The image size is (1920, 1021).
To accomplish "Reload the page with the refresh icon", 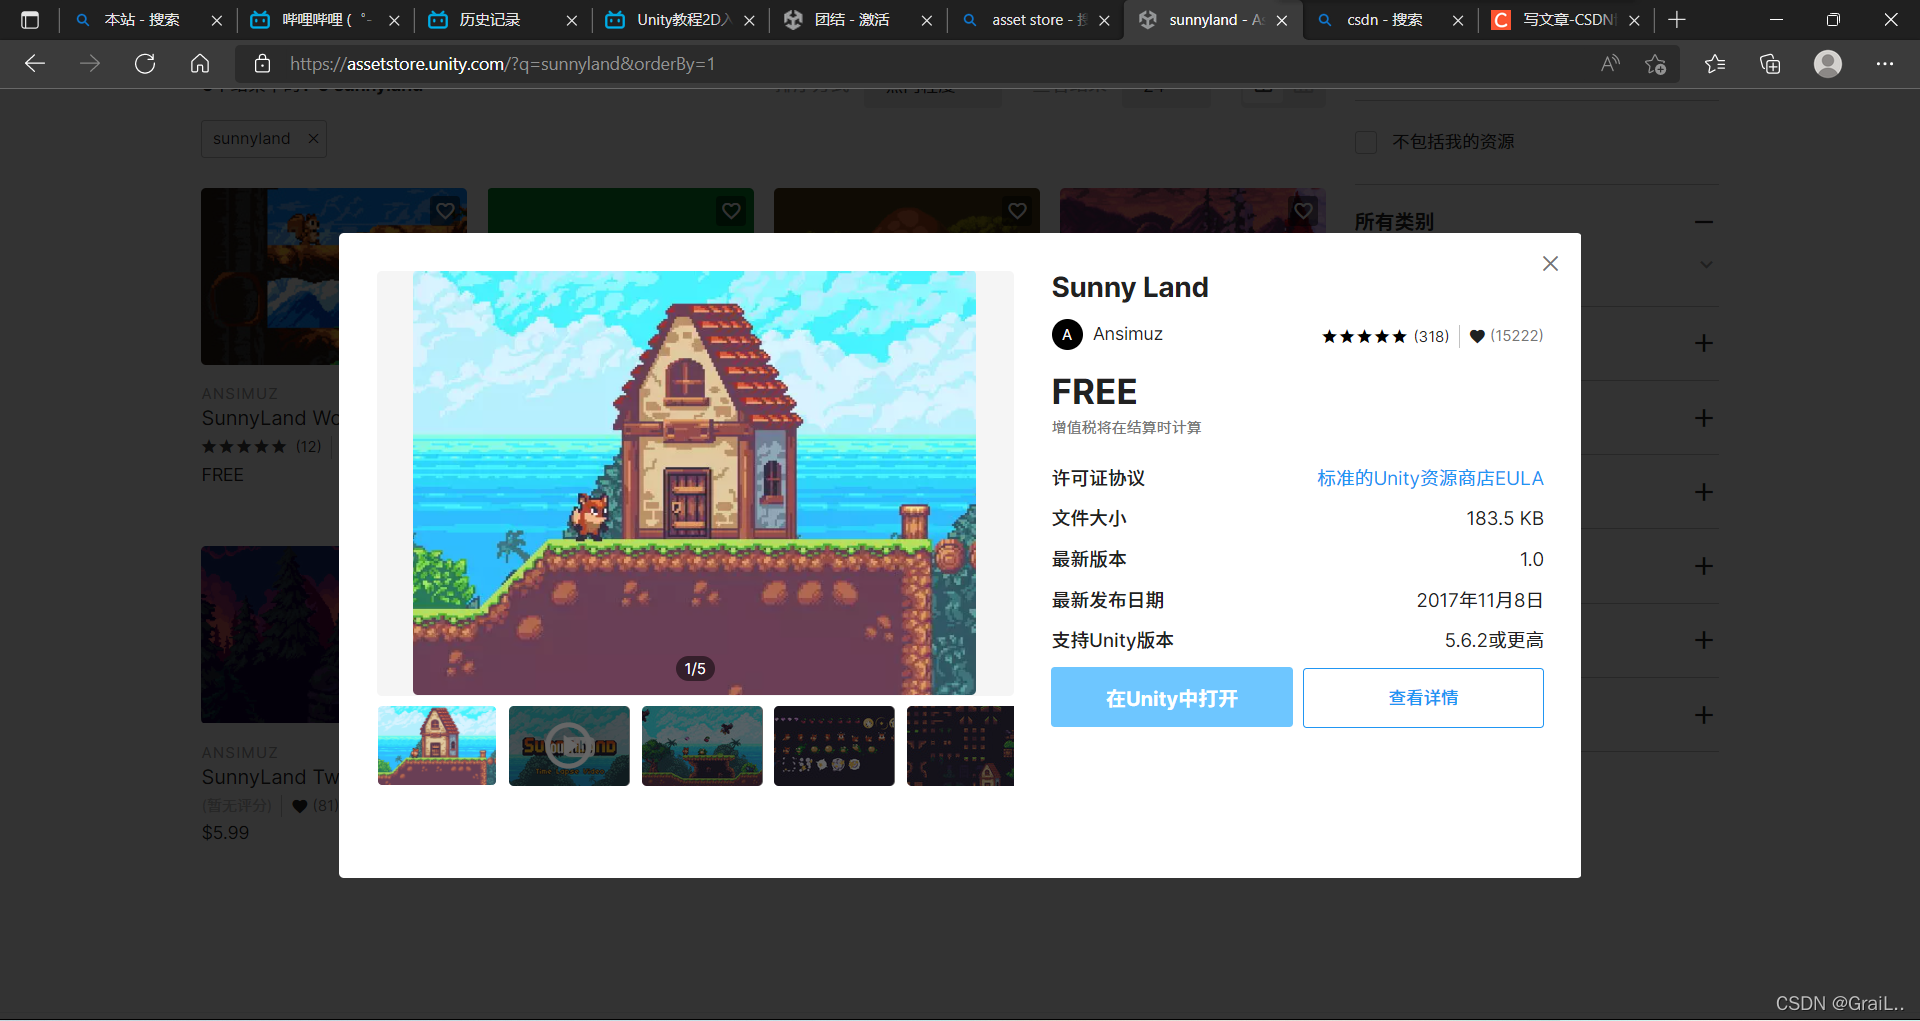I will [145, 64].
